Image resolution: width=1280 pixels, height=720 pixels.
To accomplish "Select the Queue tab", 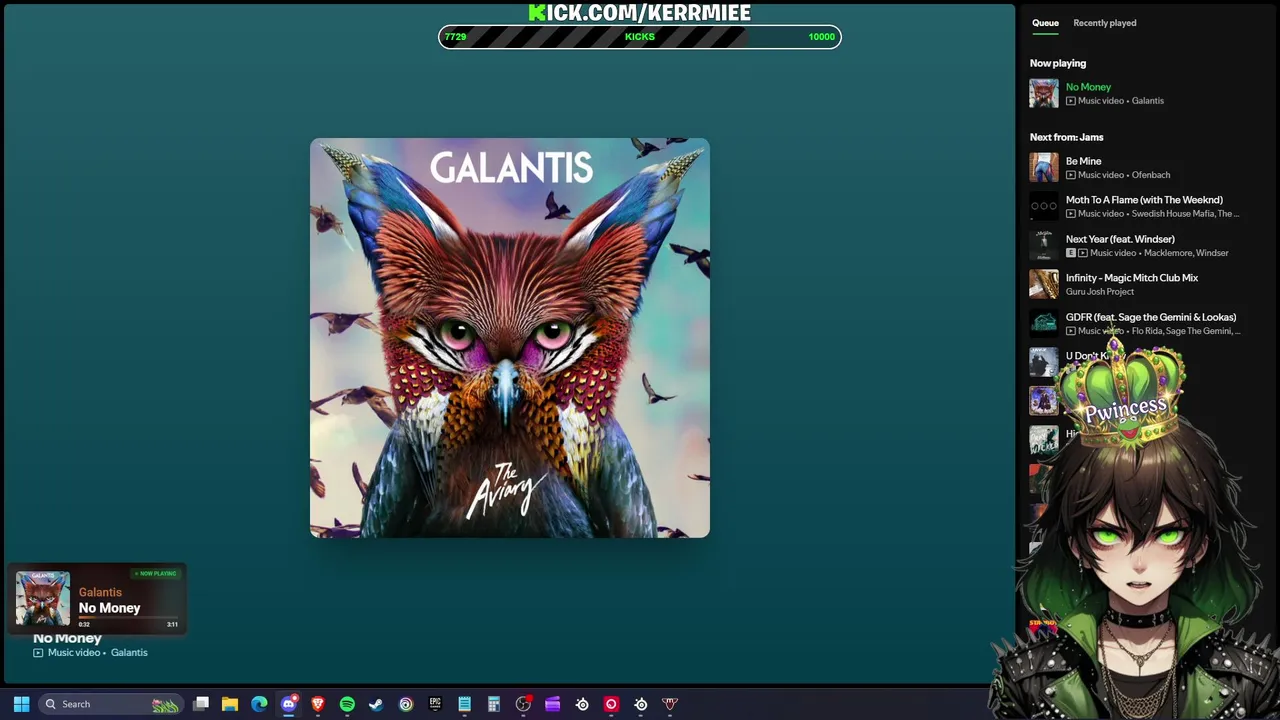I will [1045, 23].
